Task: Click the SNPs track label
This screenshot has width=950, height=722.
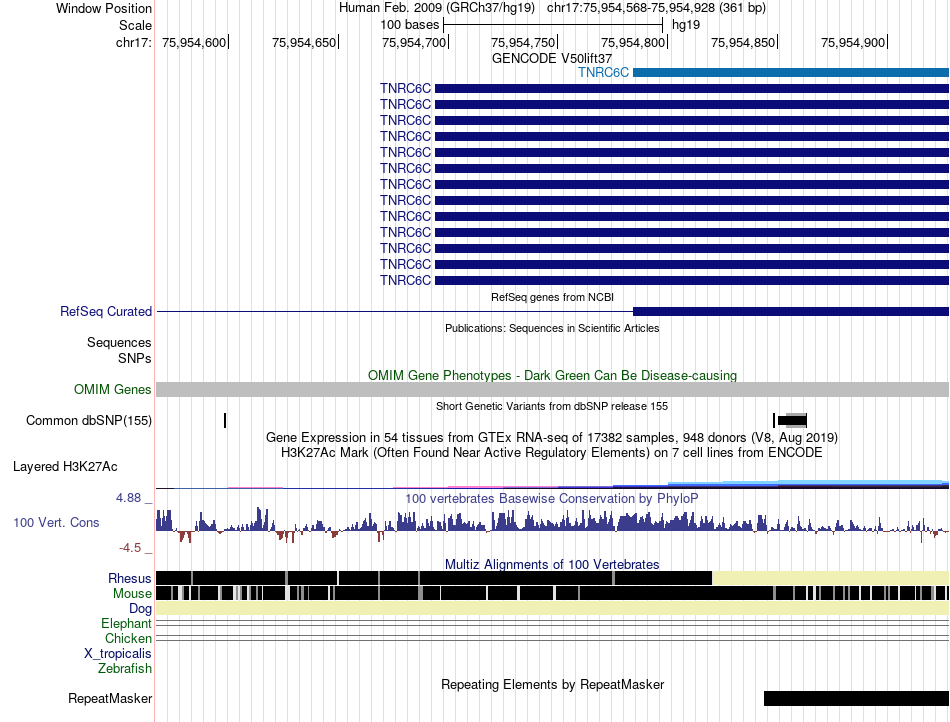Action: (135, 359)
